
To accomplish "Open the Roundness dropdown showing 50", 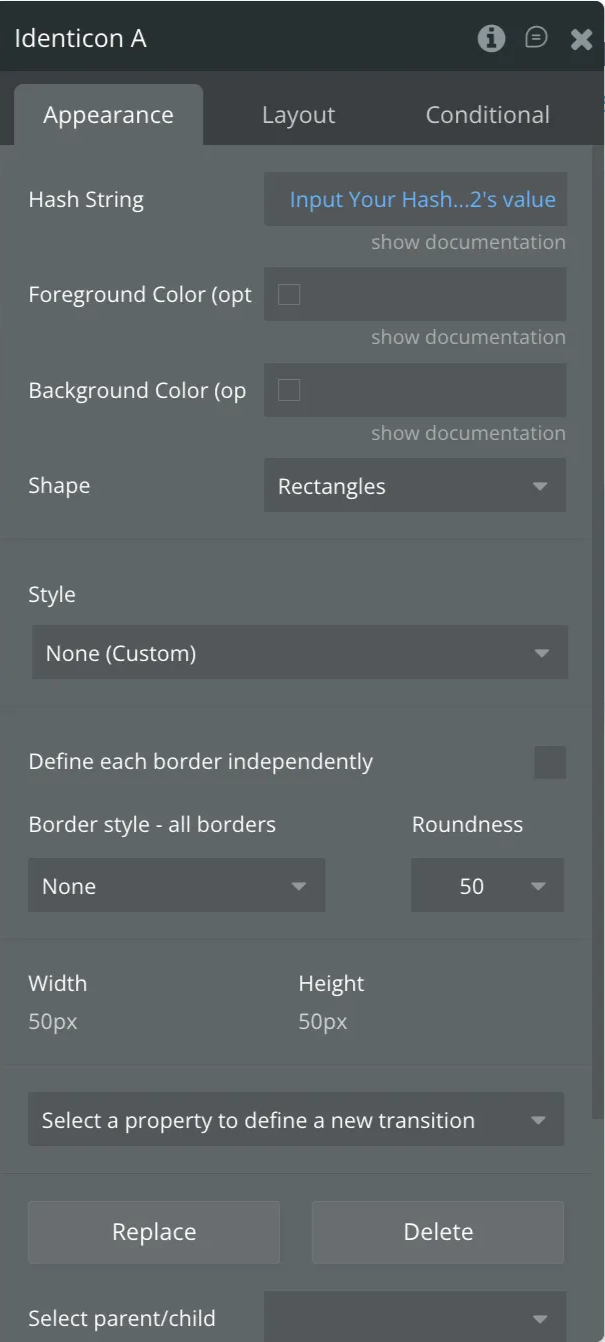I will point(487,886).
